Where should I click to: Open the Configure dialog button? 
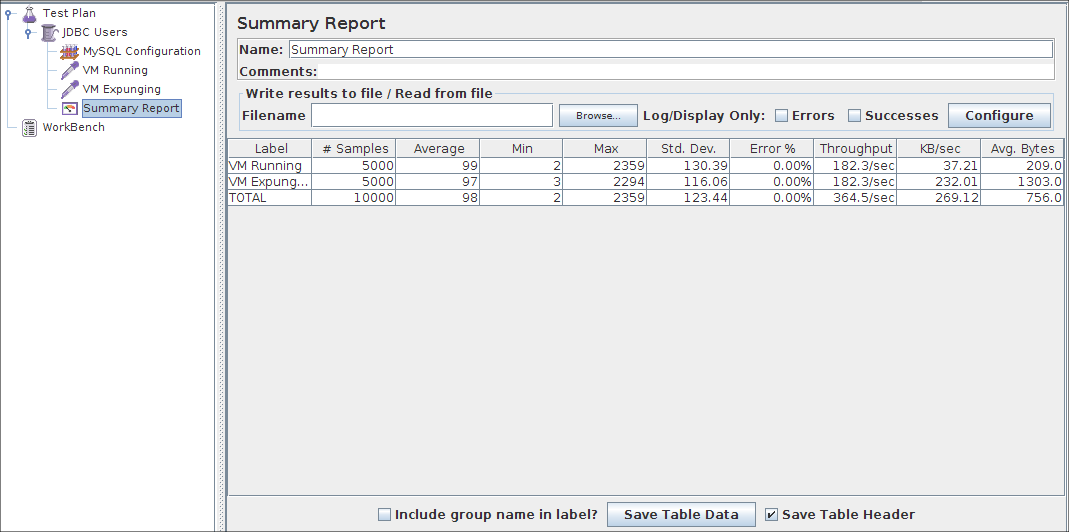[998, 116]
